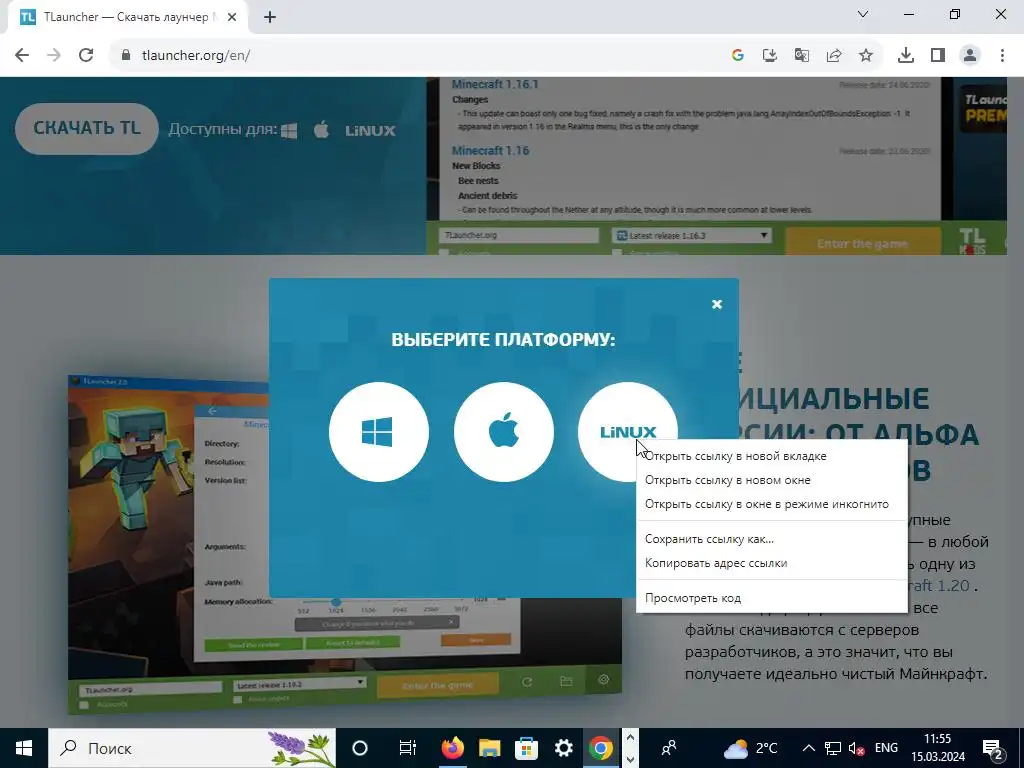1024x768 pixels.
Task: Open Chrome downloads icon
Action: click(x=906, y=55)
